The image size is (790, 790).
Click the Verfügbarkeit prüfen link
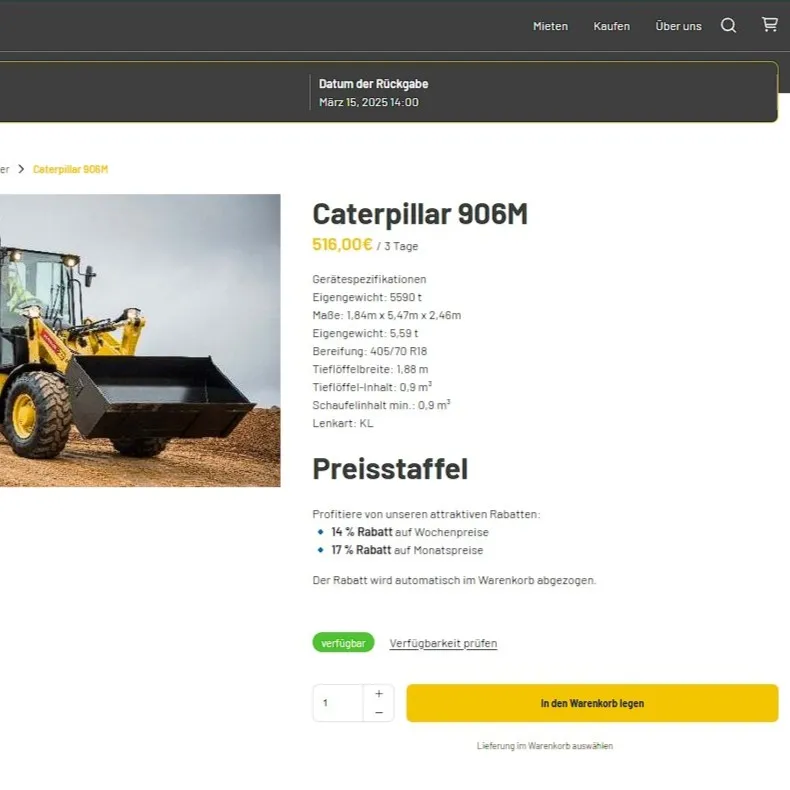coord(443,643)
